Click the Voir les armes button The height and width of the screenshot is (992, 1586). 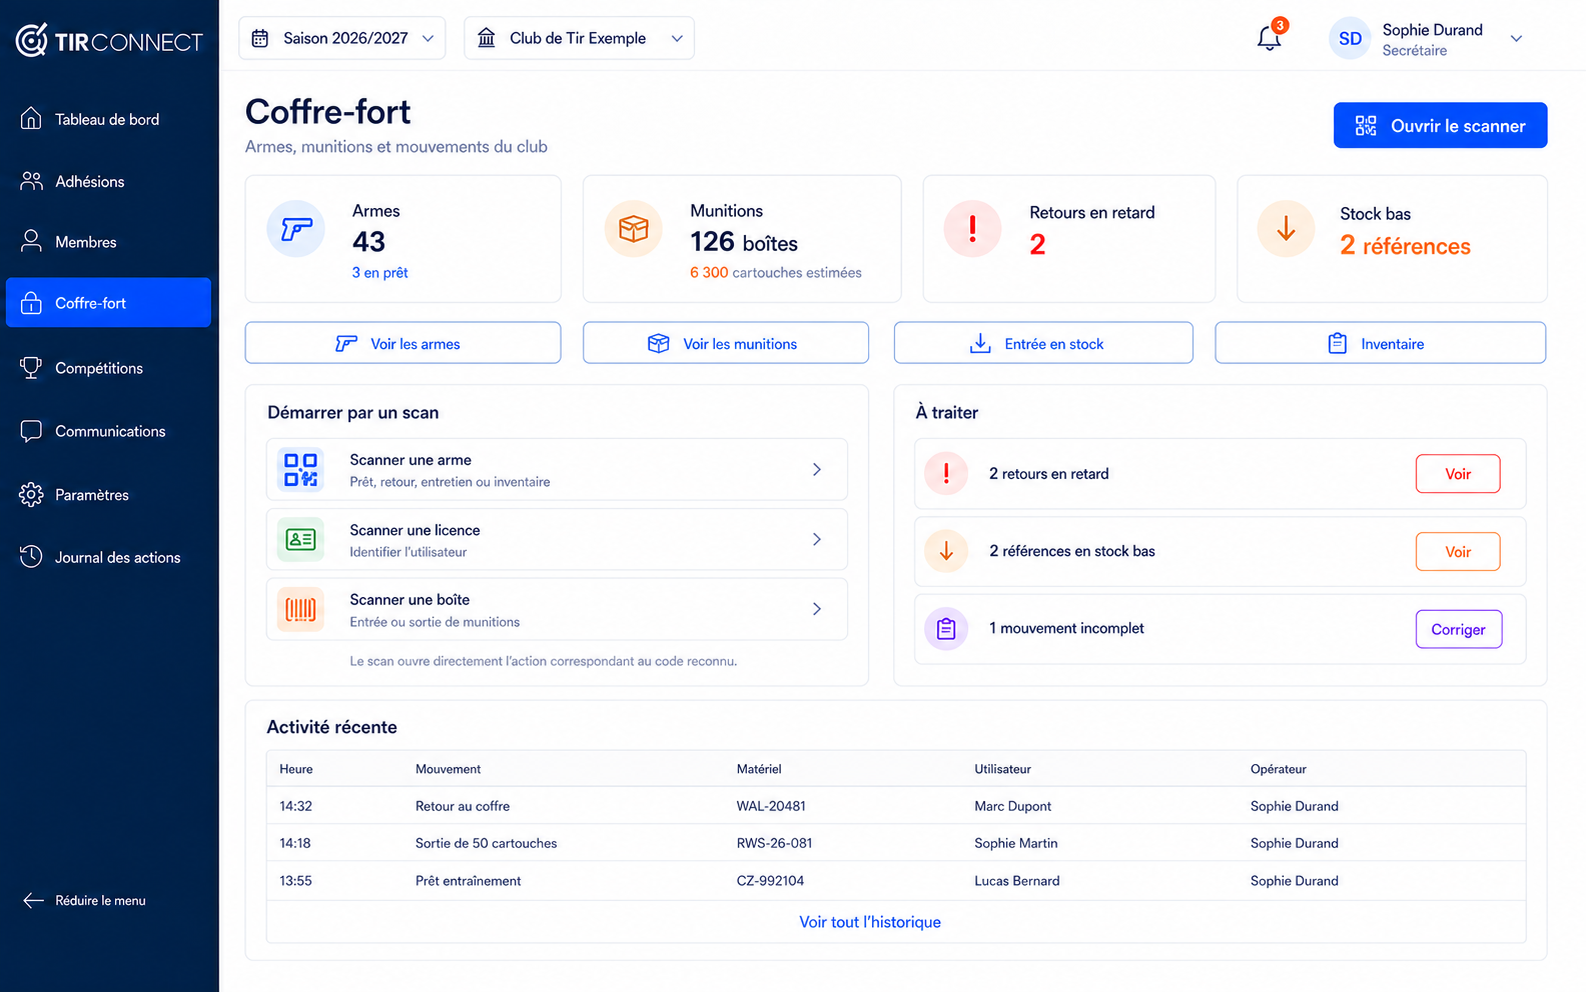403,343
